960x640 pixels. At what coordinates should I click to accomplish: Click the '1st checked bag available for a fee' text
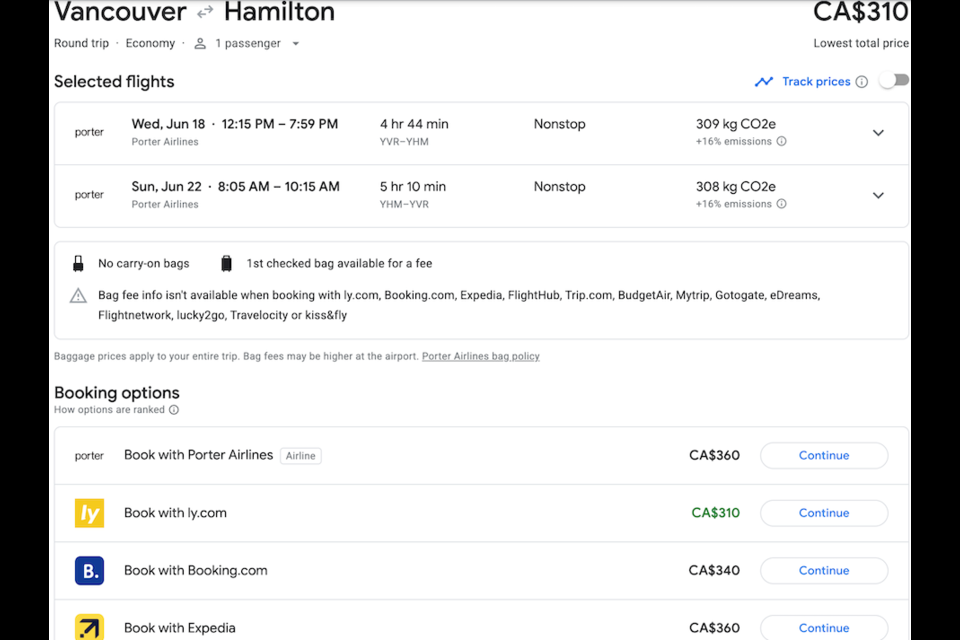tap(339, 263)
